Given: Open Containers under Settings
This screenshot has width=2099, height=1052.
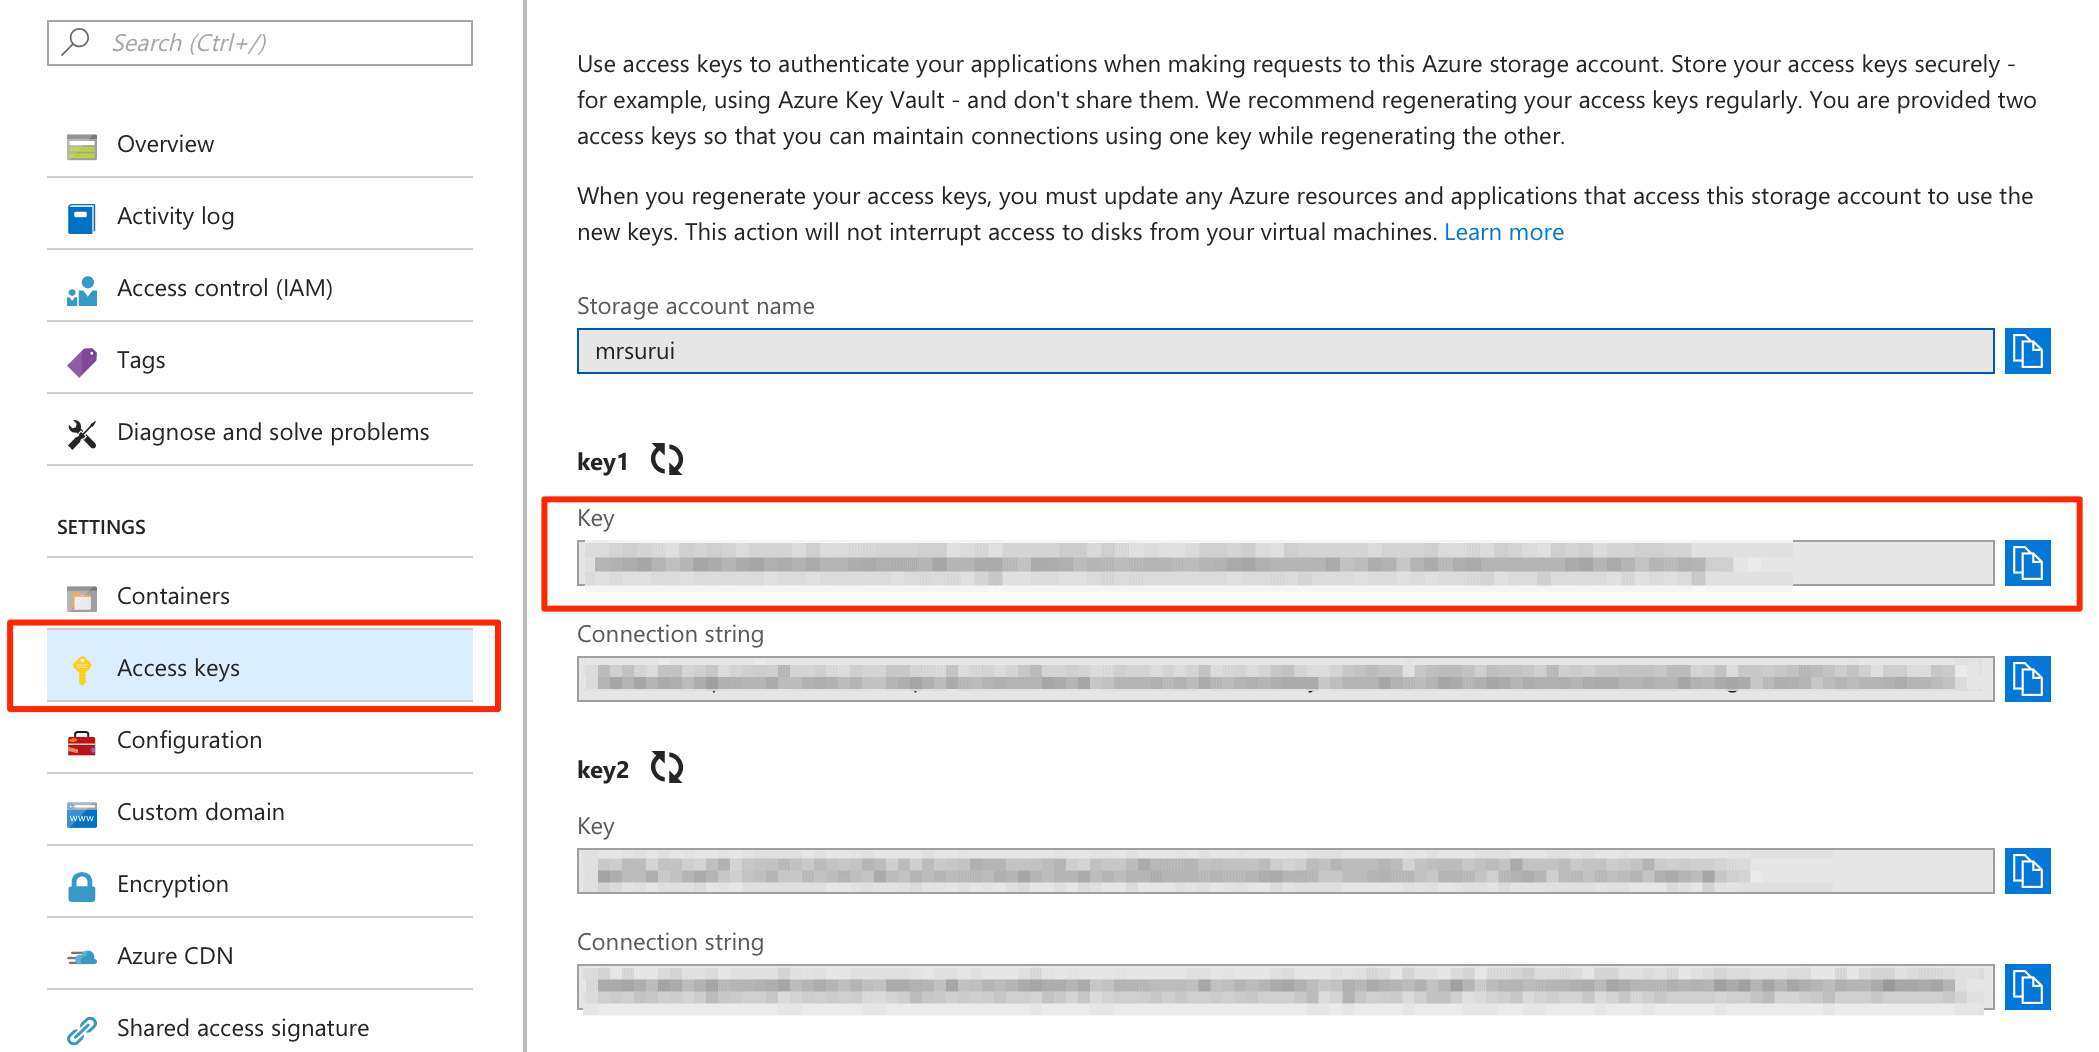Looking at the screenshot, I should click(x=173, y=595).
